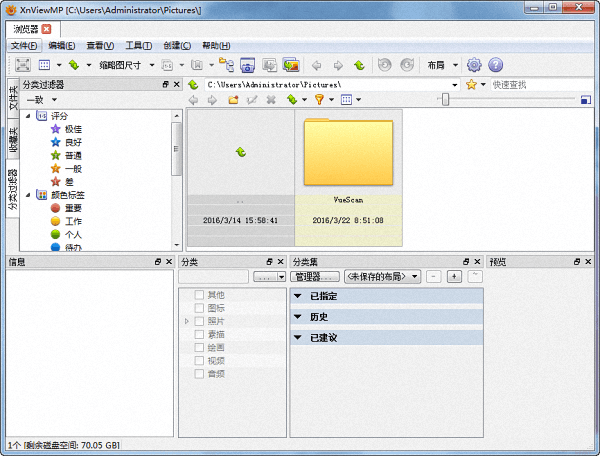Check the 绘图 category checkbox

[199, 347]
